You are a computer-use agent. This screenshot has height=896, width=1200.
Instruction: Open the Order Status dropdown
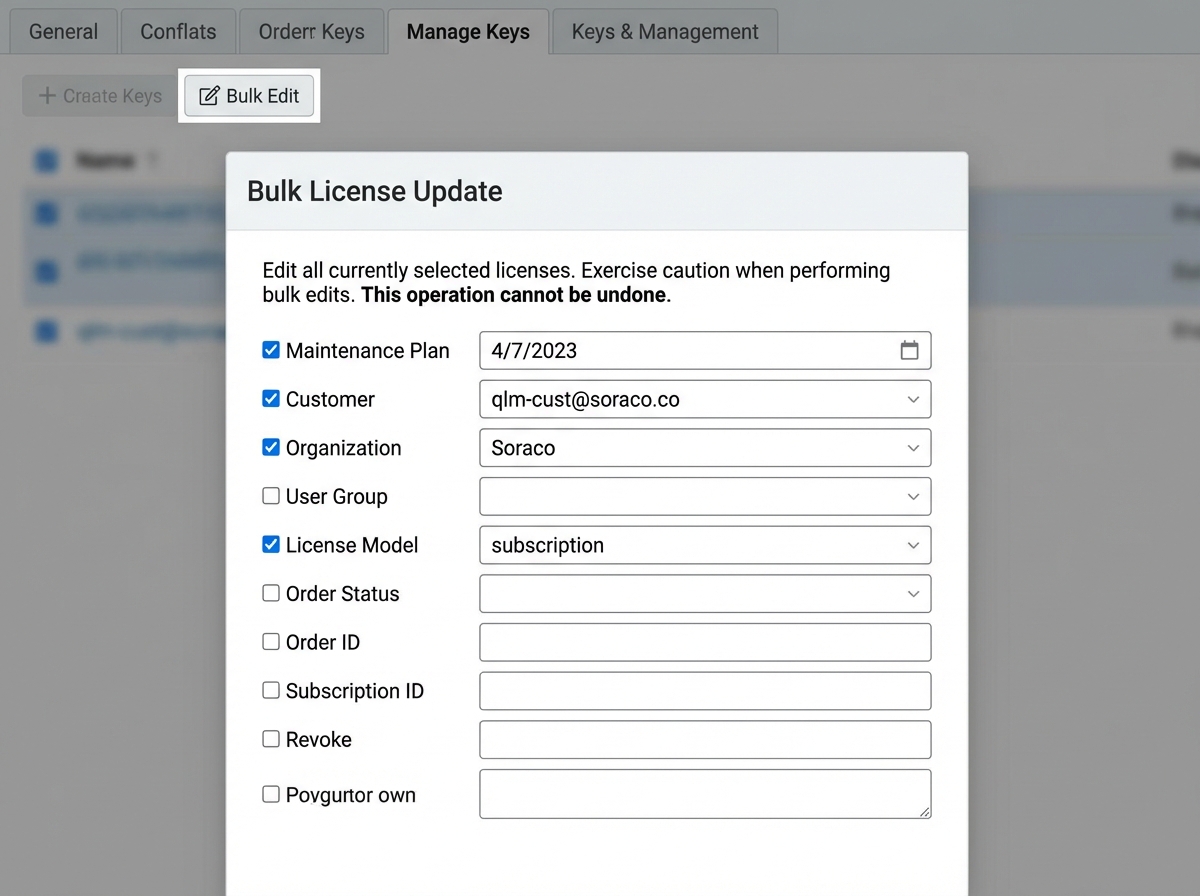(x=705, y=593)
